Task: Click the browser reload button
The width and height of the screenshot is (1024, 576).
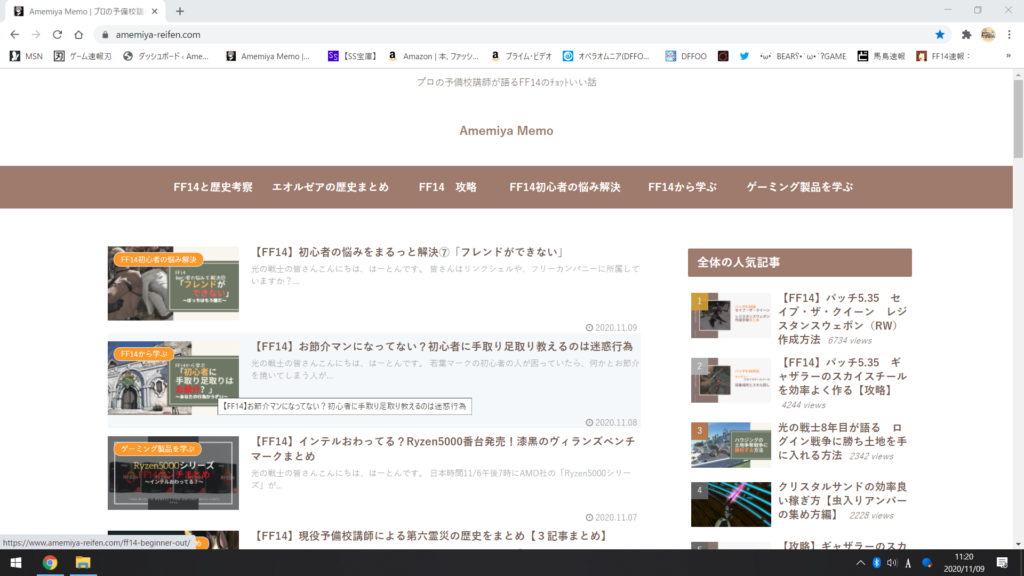Action: tap(56, 34)
